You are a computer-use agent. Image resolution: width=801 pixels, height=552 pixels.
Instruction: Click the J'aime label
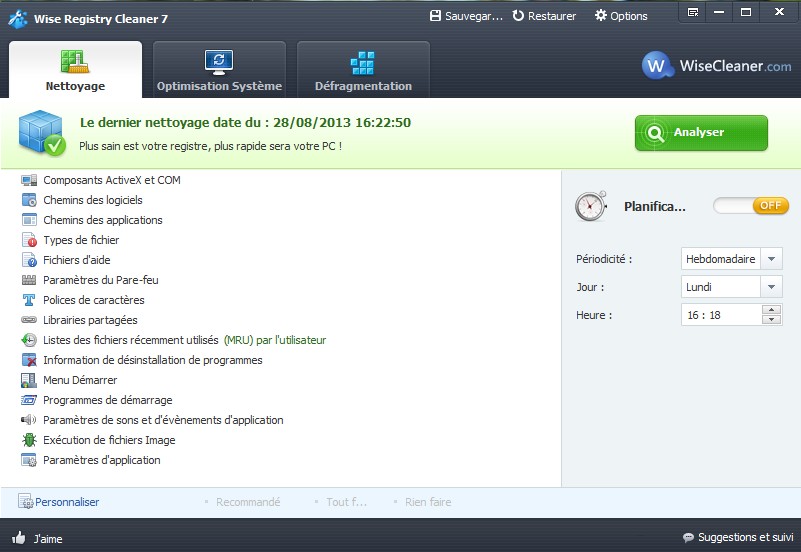click(x=48, y=539)
